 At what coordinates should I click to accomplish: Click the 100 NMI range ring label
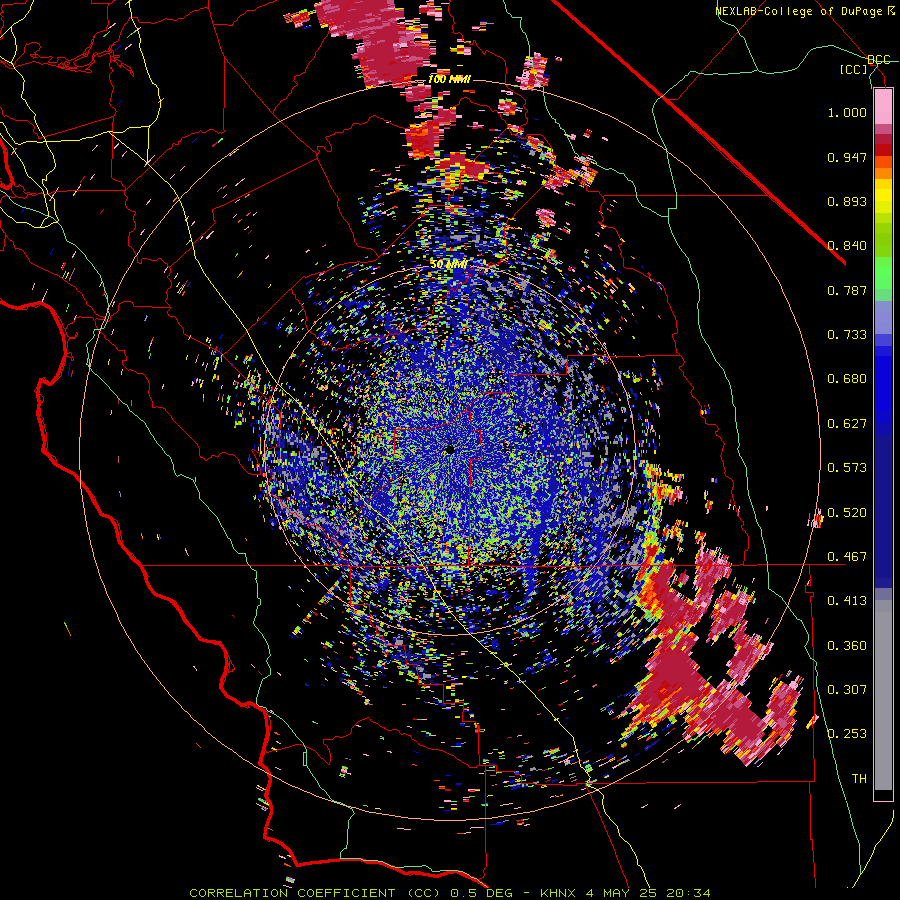449,79
